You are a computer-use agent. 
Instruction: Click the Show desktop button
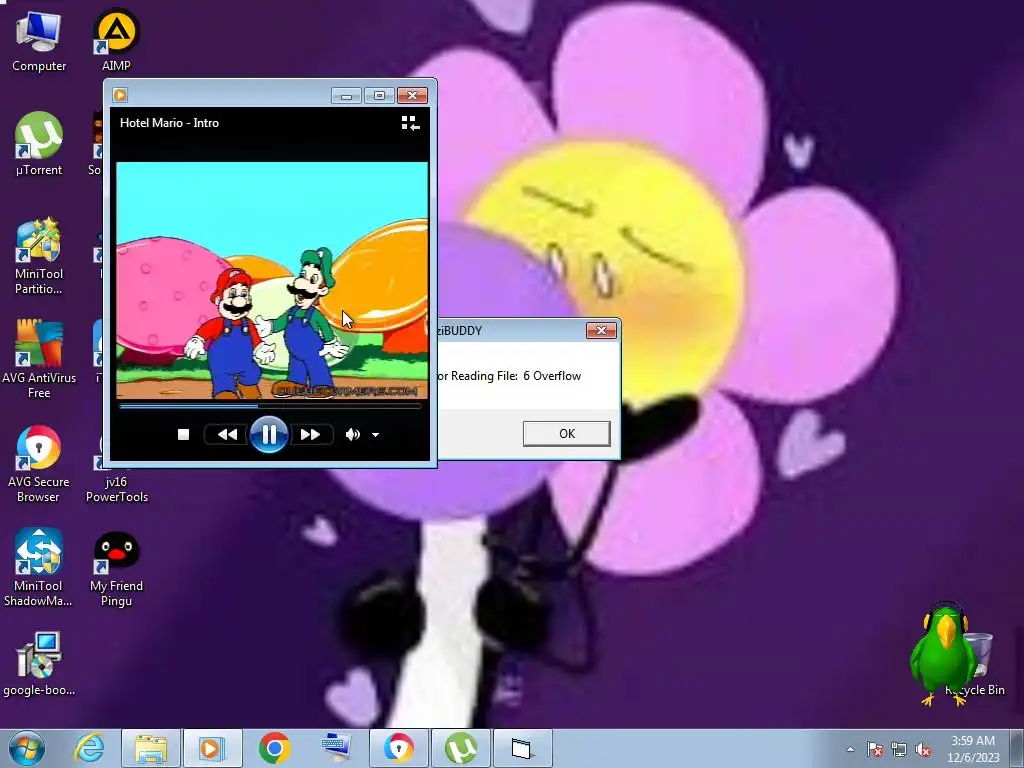(x=1017, y=748)
